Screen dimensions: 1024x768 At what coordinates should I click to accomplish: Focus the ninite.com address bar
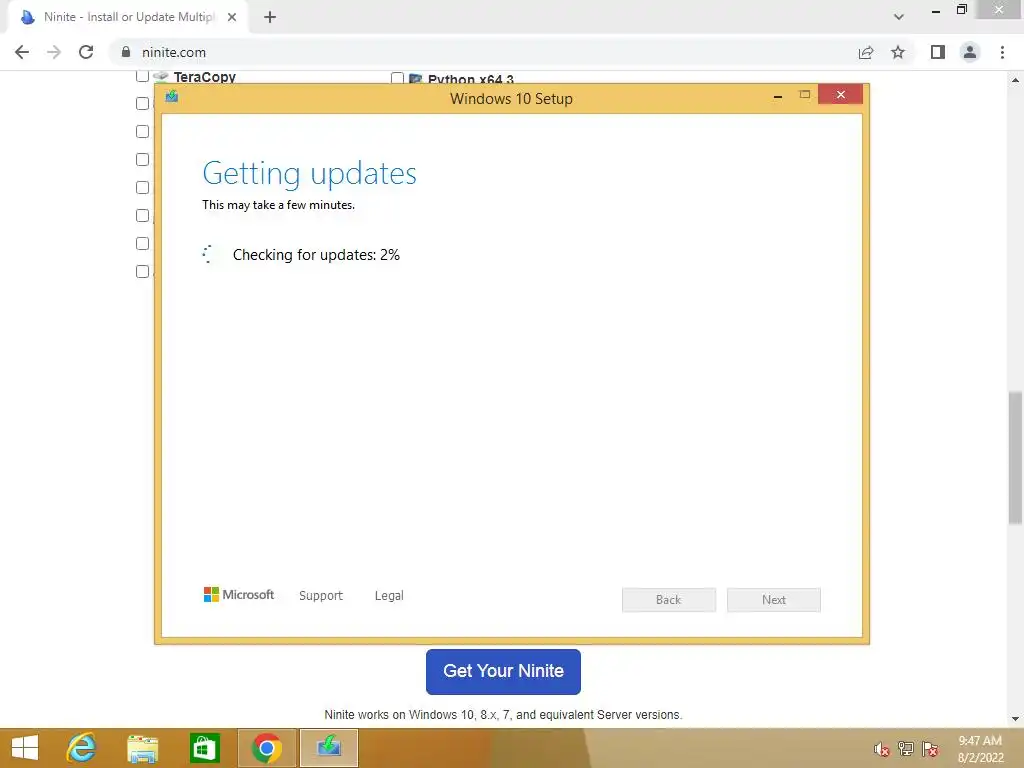click(483, 52)
